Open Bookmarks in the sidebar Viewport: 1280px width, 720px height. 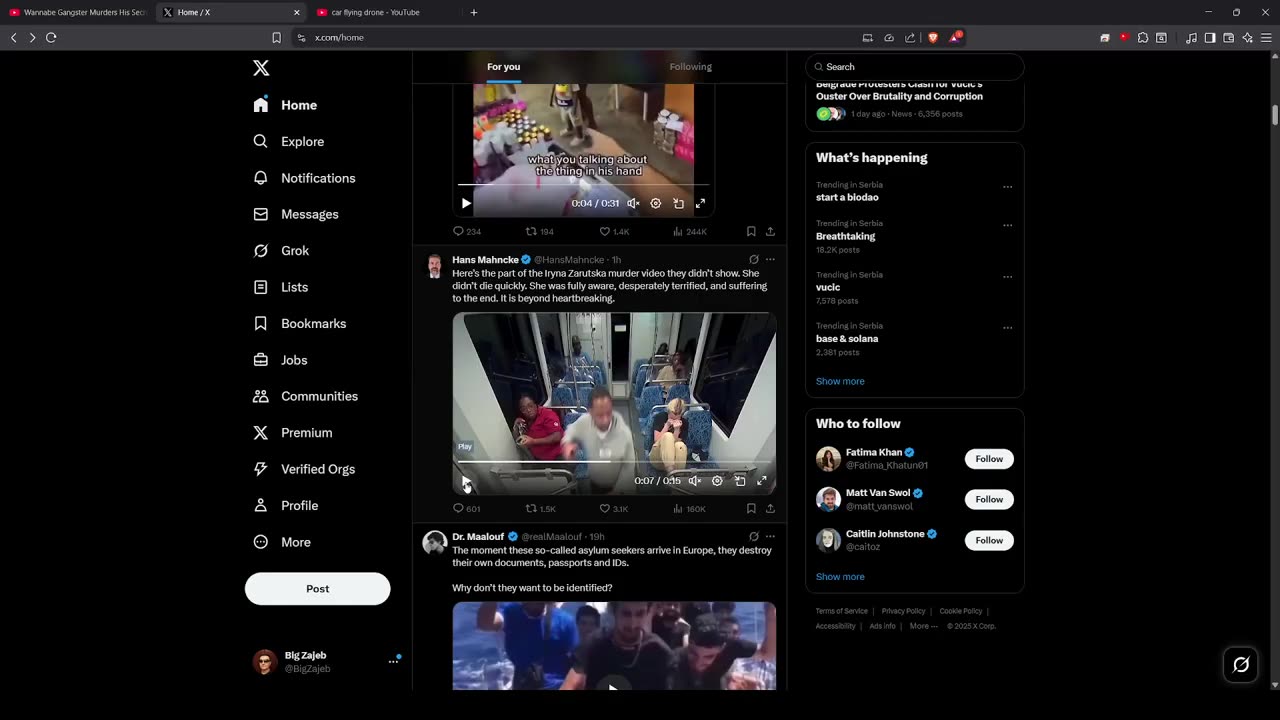(299, 323)
